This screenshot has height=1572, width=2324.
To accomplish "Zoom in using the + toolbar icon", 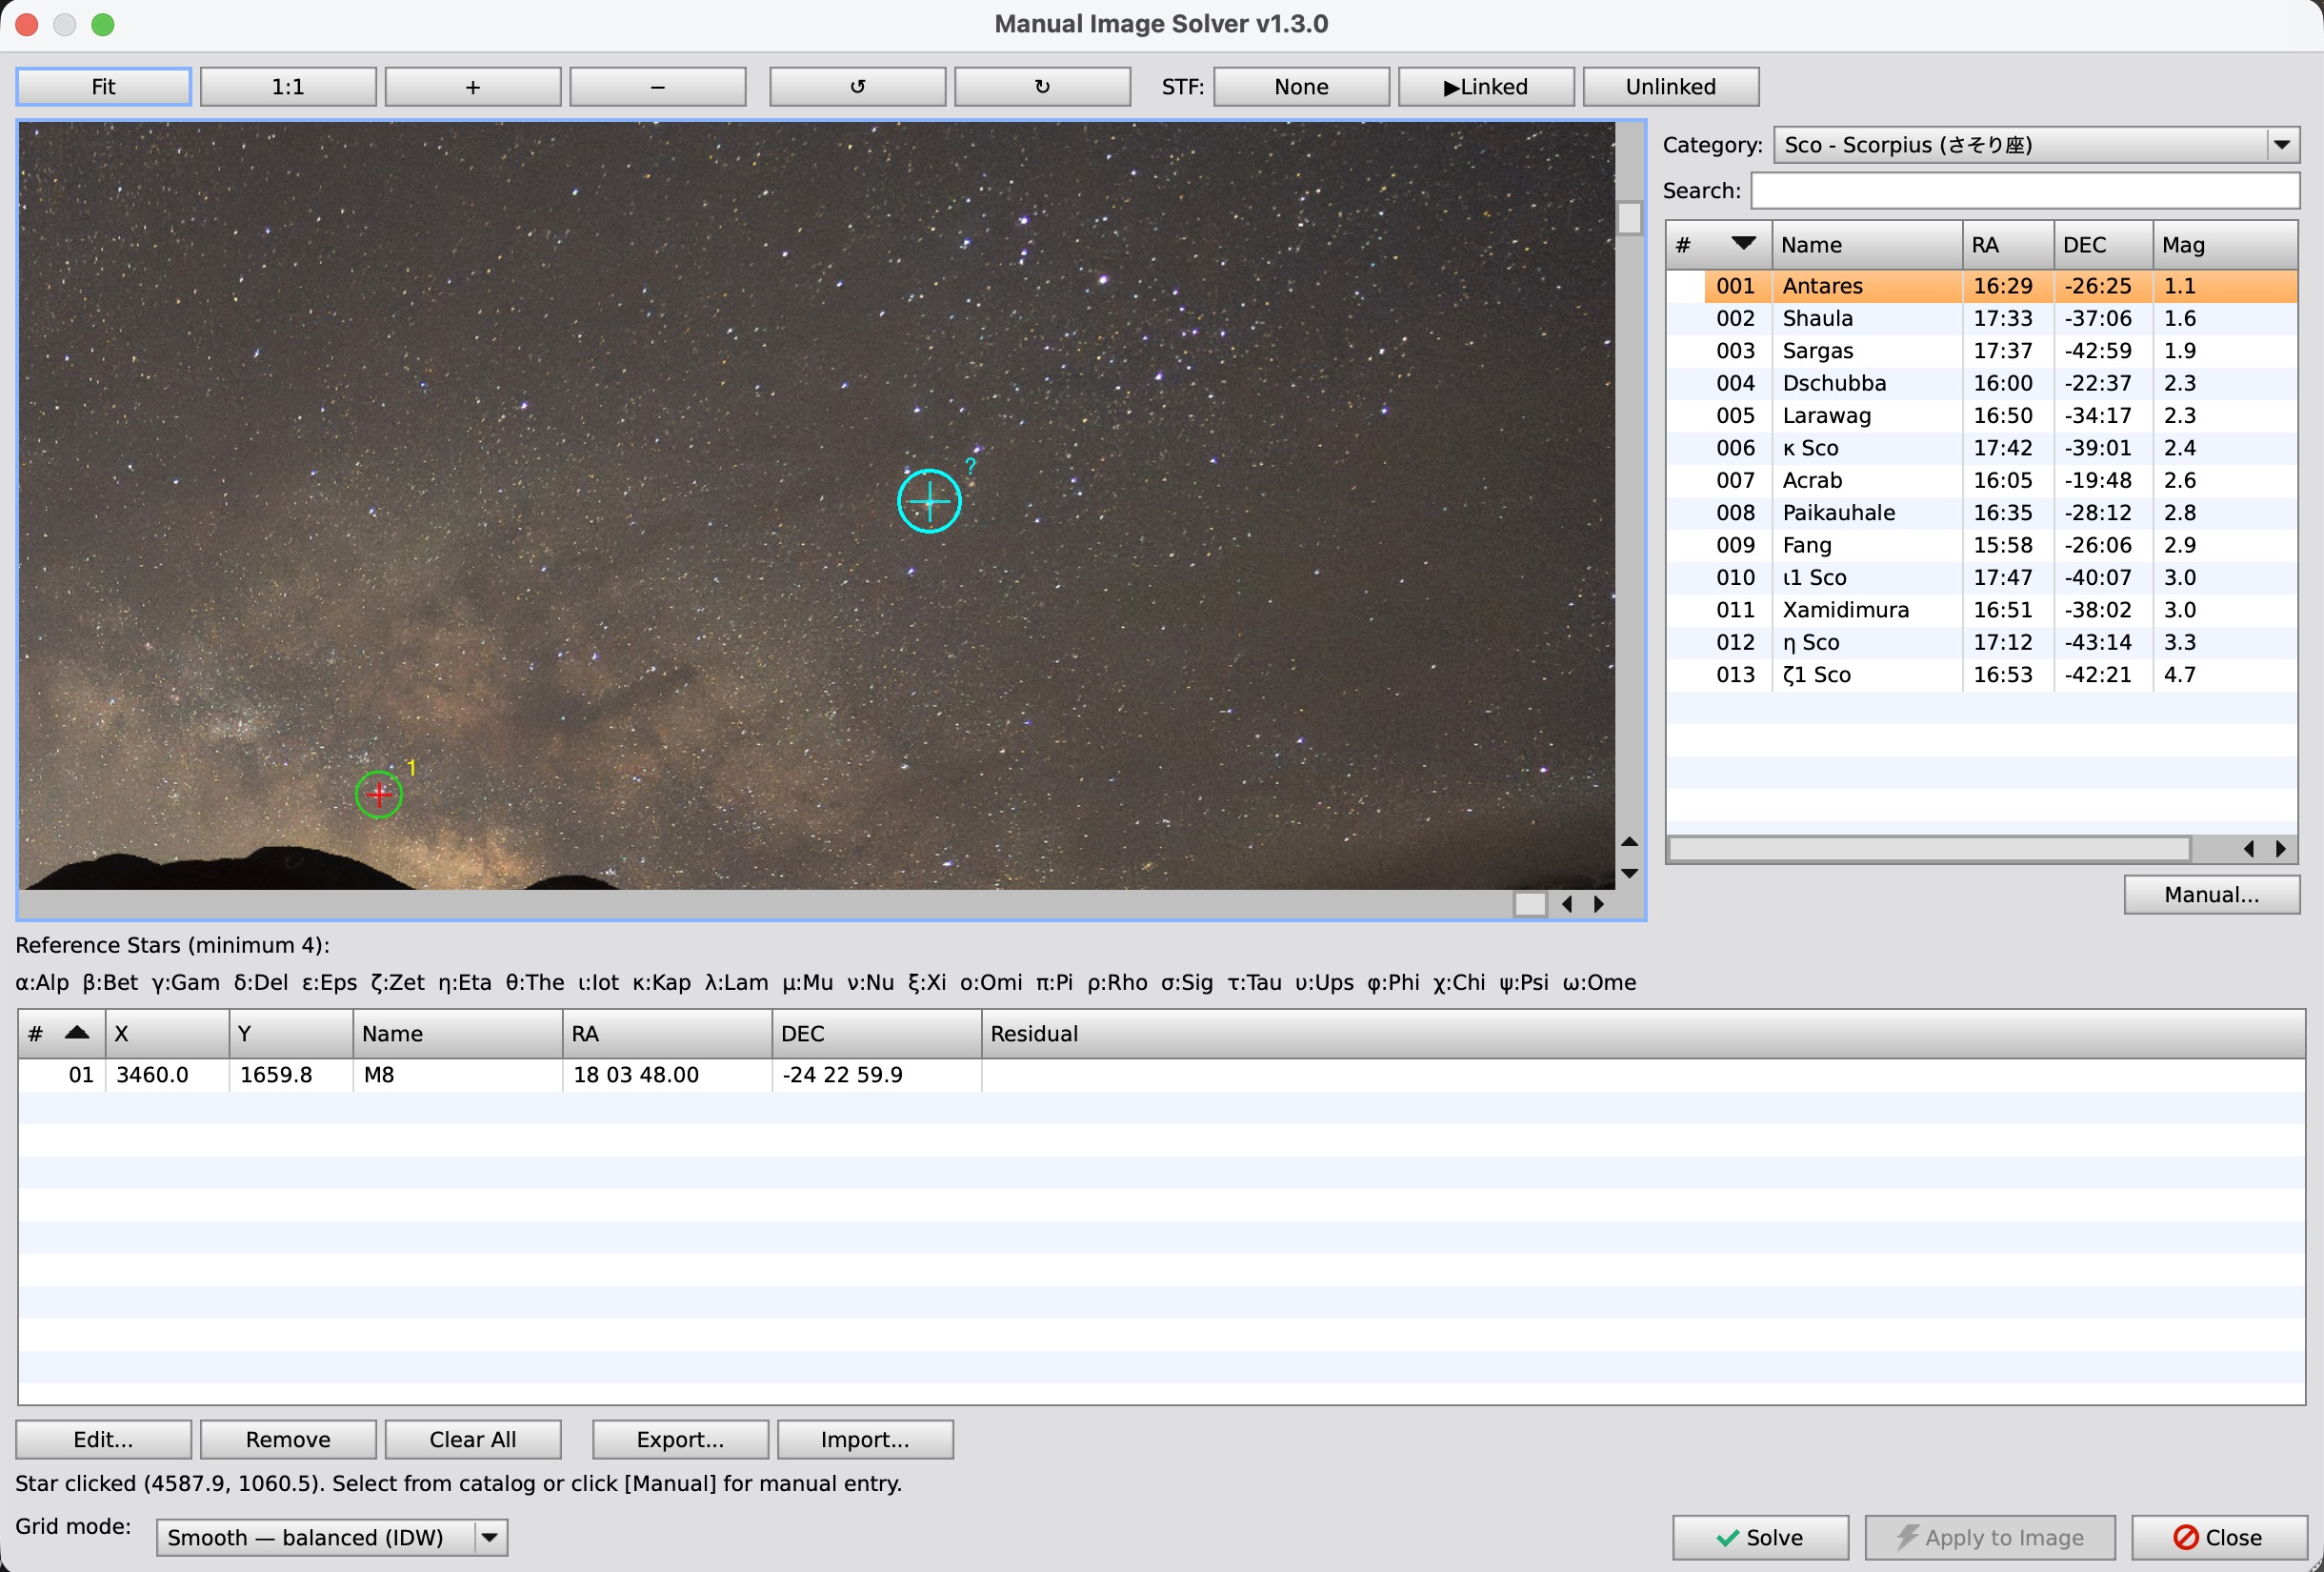I will coord(472,86).
